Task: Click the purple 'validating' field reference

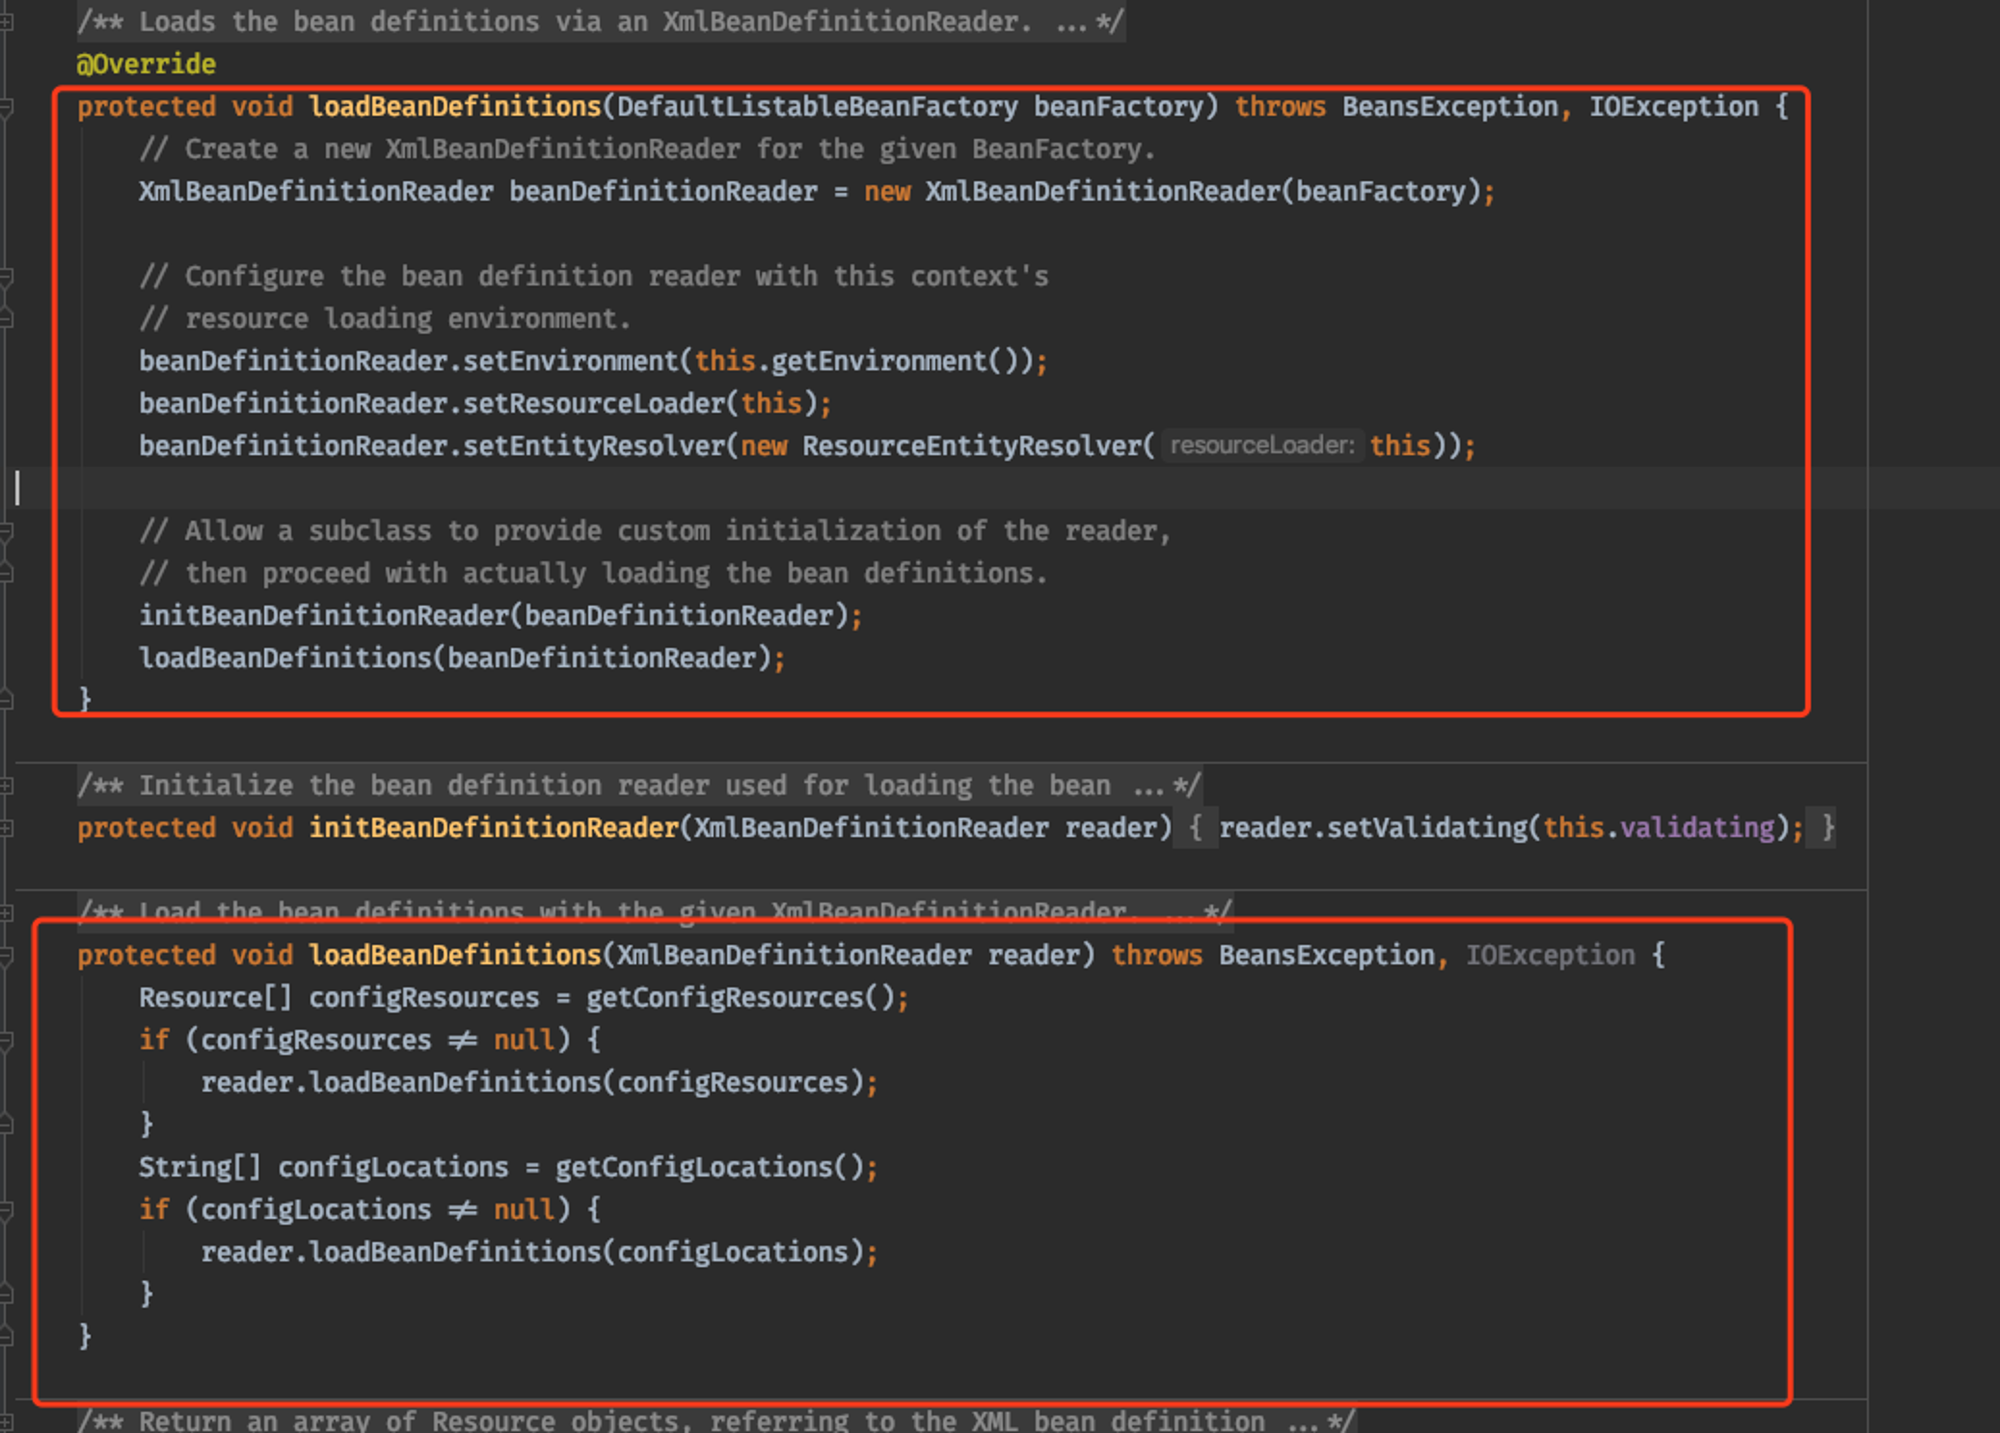Action: click(x=1697, y=828)
